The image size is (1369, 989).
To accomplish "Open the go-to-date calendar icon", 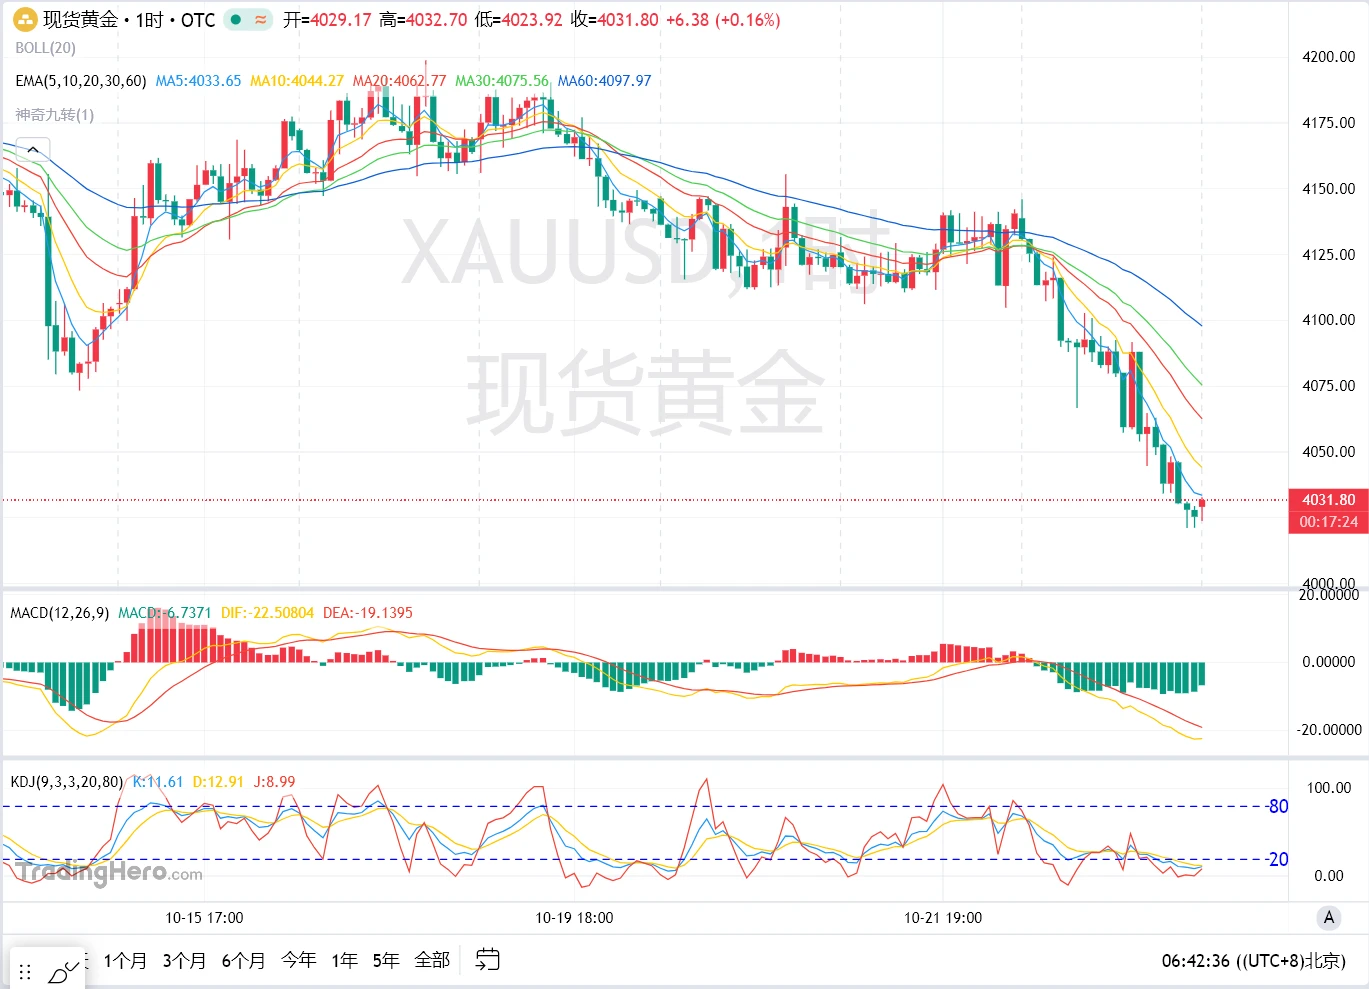I will (x=487, y=960).
